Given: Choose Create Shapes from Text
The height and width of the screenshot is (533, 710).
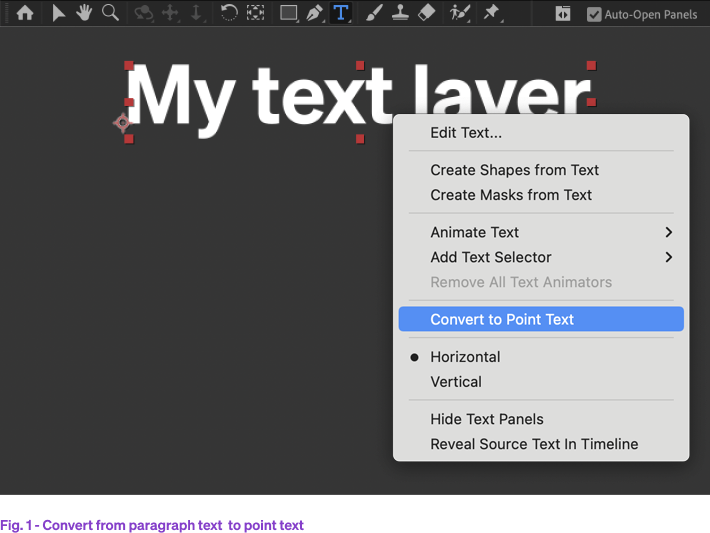Looking at the screenshot, I should (x=541, y=170).
